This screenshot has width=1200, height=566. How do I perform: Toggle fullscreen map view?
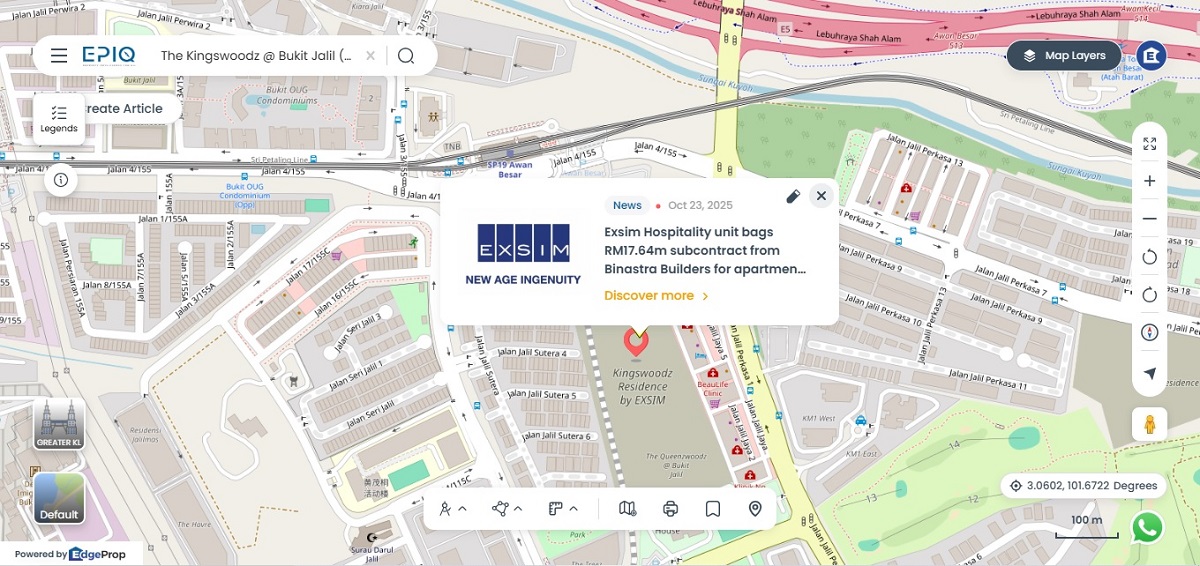pos(1149,144)
